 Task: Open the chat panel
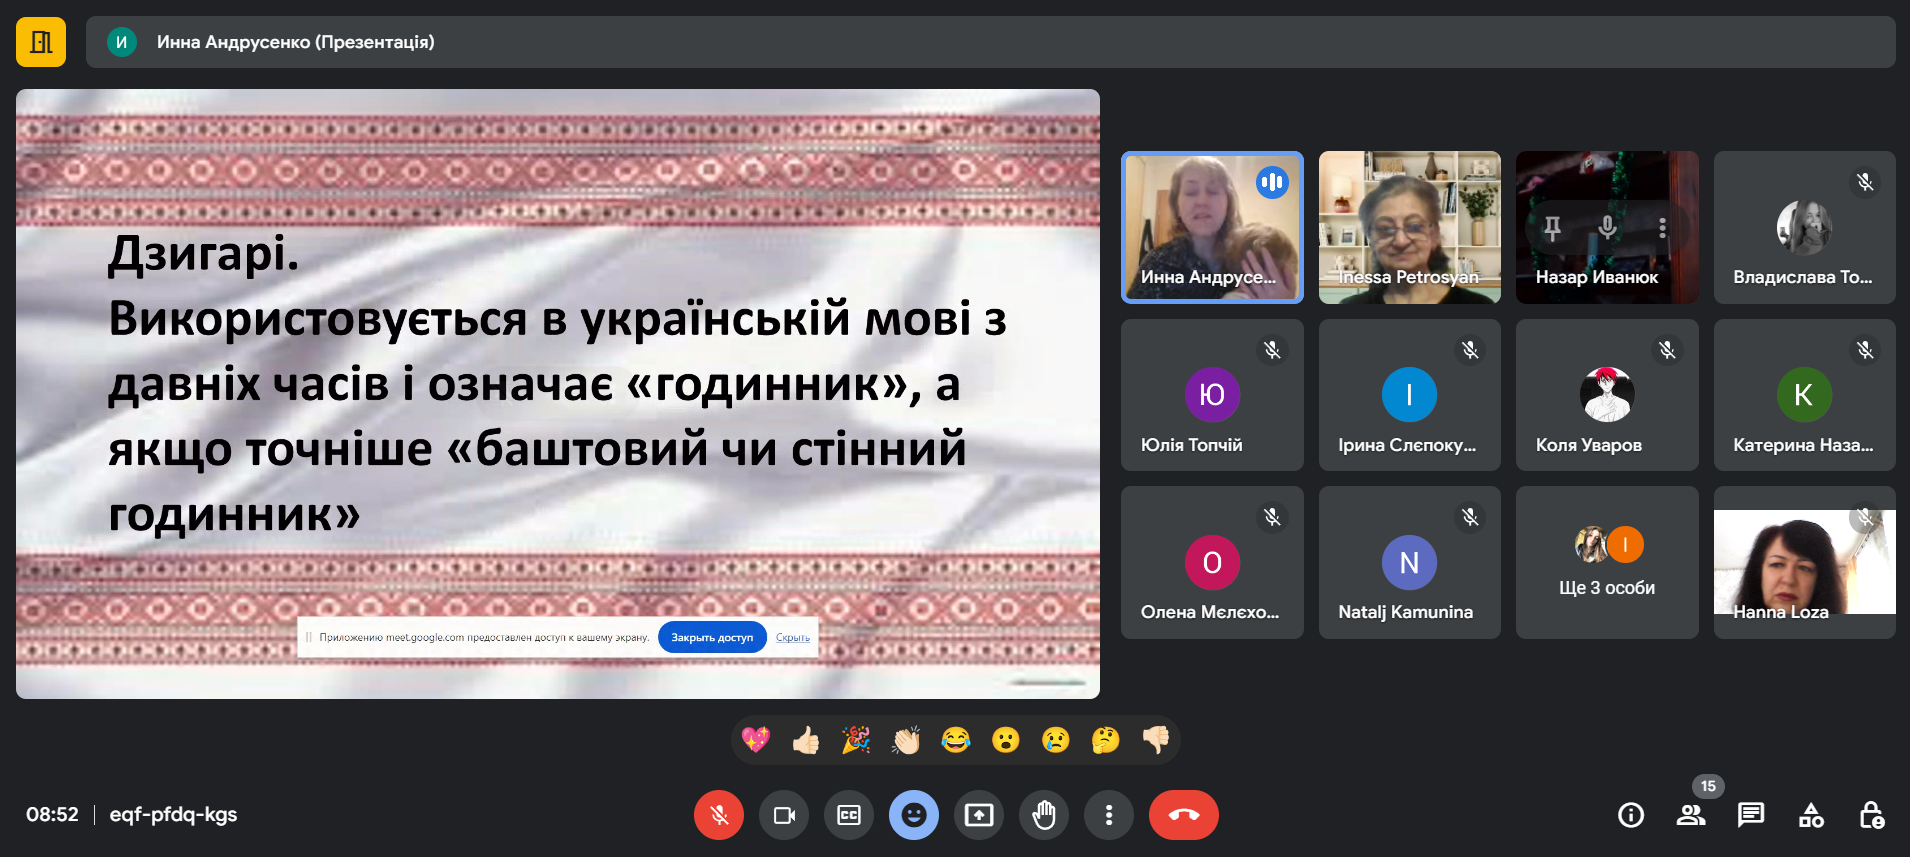click(1751, 815)
